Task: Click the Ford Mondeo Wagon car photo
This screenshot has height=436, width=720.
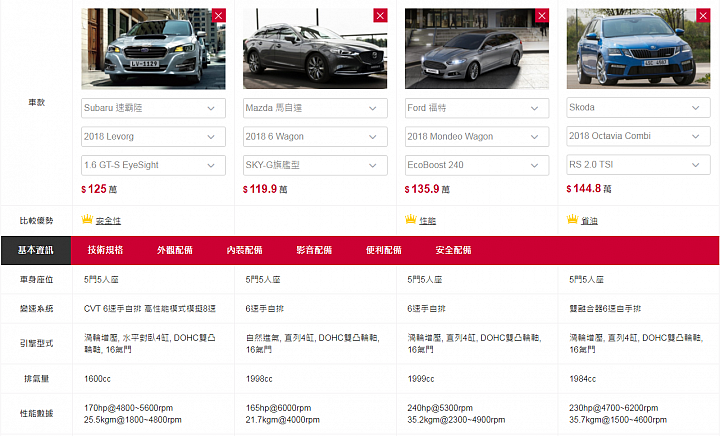Action: pyautogui.click(x=477, y=49)
